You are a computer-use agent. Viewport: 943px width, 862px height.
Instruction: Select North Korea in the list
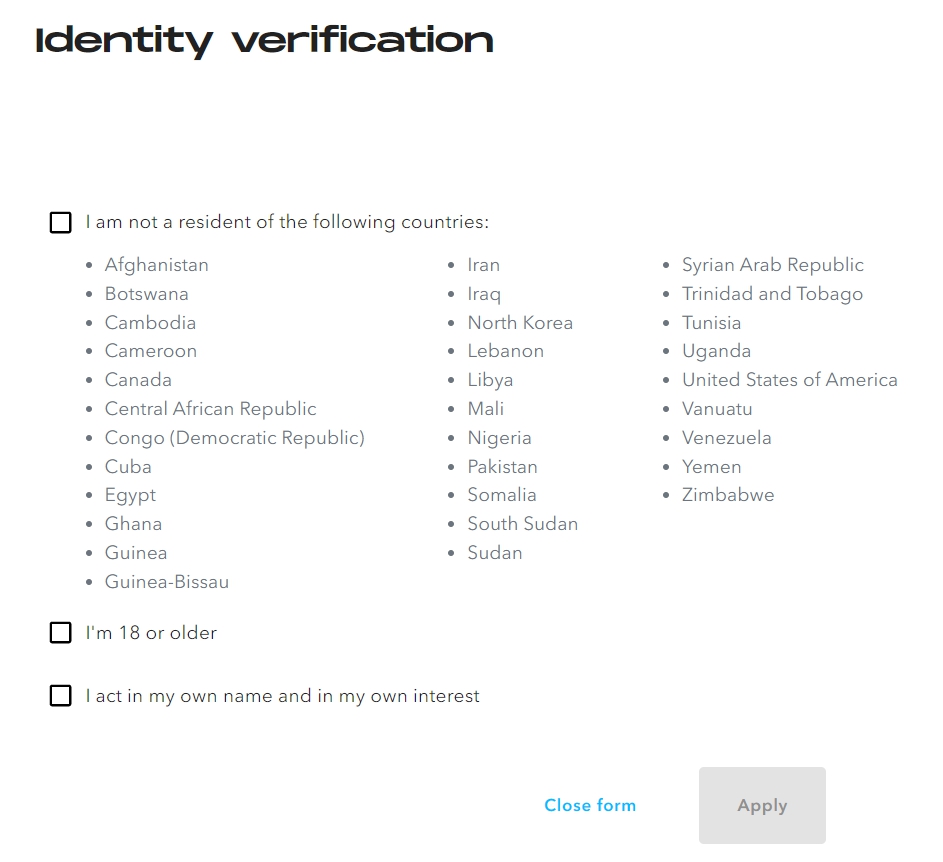pos(520,323)
